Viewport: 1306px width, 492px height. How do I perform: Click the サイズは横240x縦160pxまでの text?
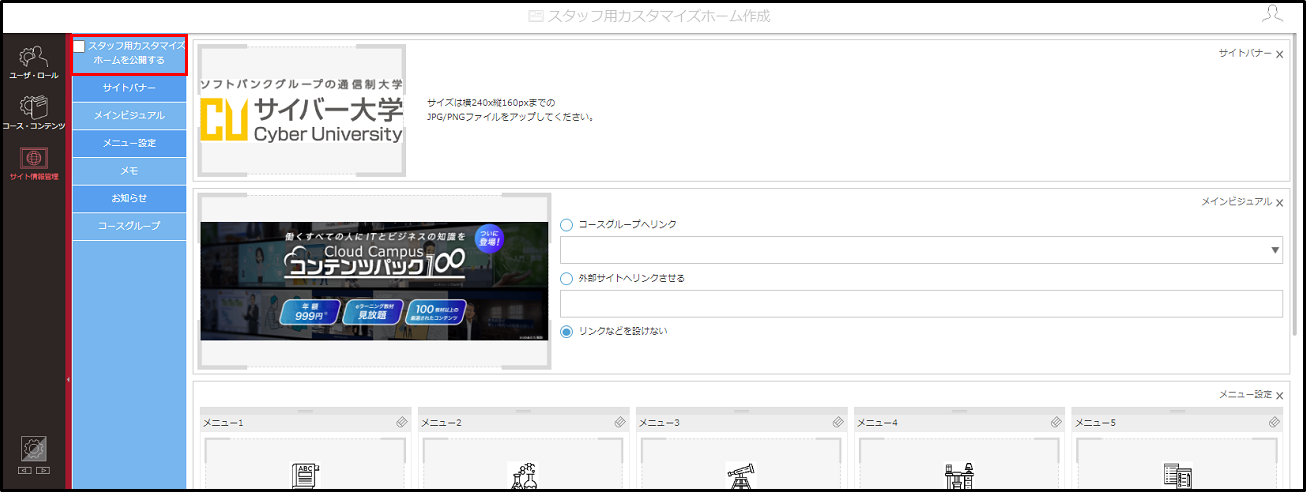click(x=490, y=103)
